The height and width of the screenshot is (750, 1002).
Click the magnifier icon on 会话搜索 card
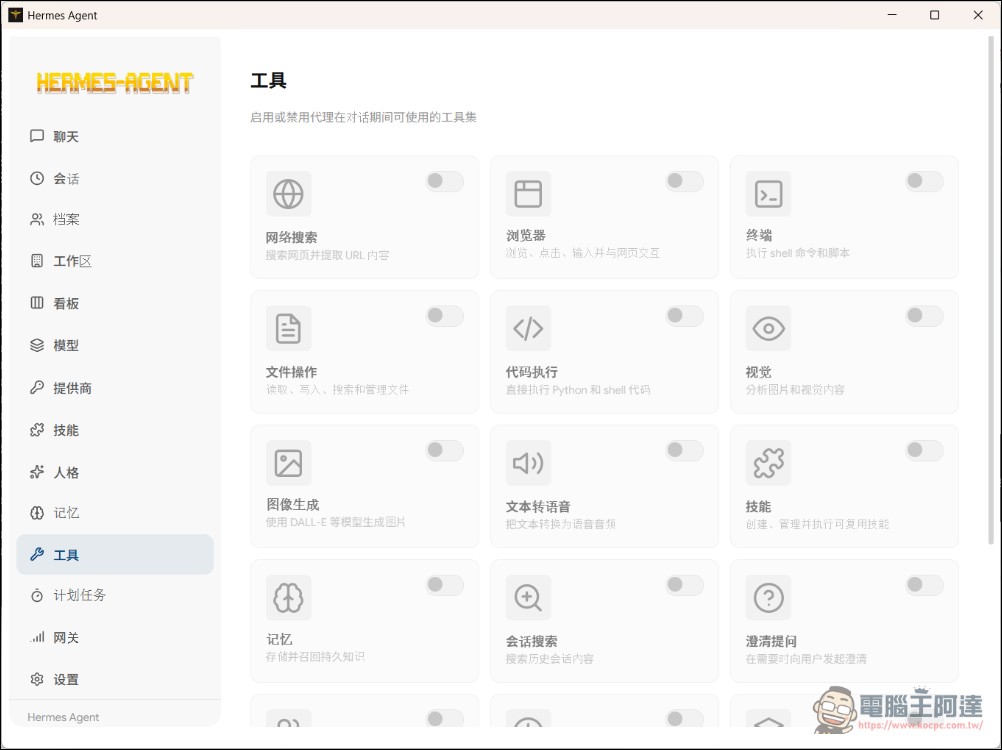[528, 598]
